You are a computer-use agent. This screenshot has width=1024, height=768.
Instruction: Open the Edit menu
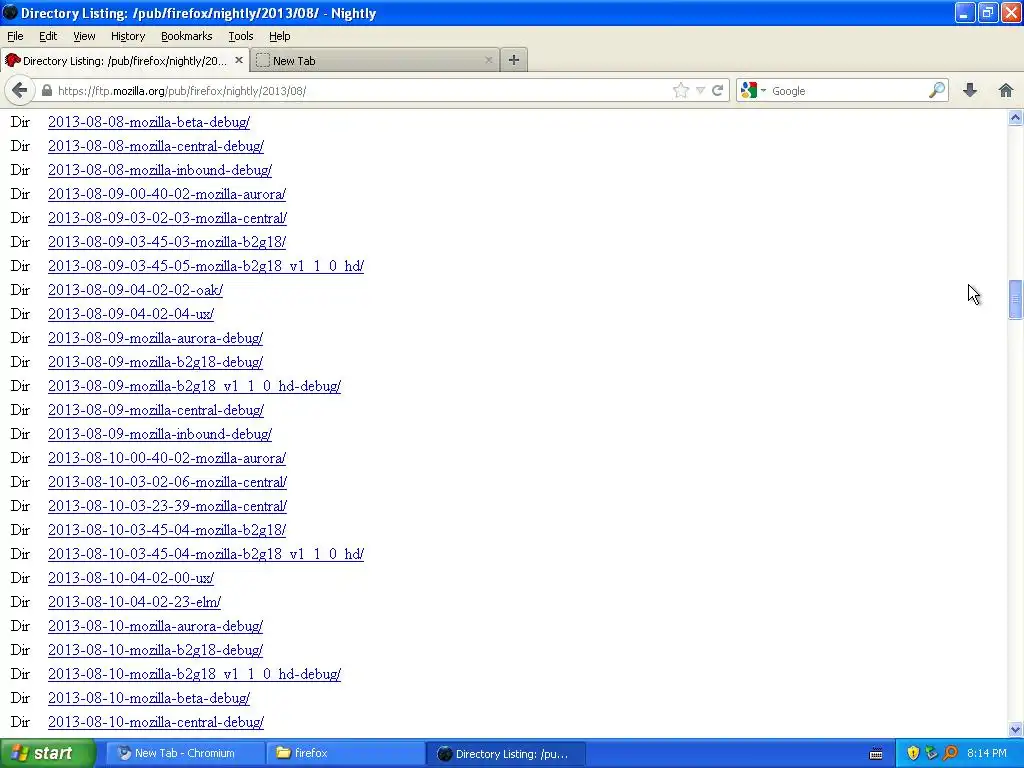click(x=48, y=36)
